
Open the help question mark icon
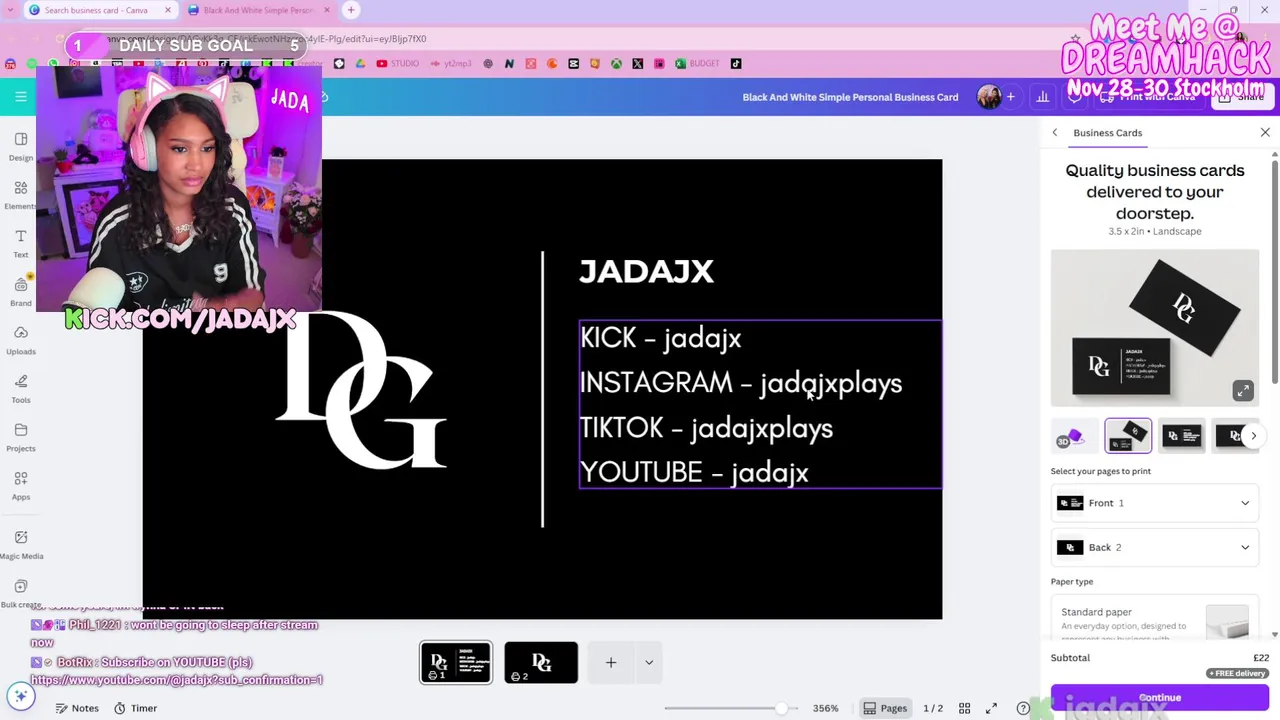coord(1023,708)
